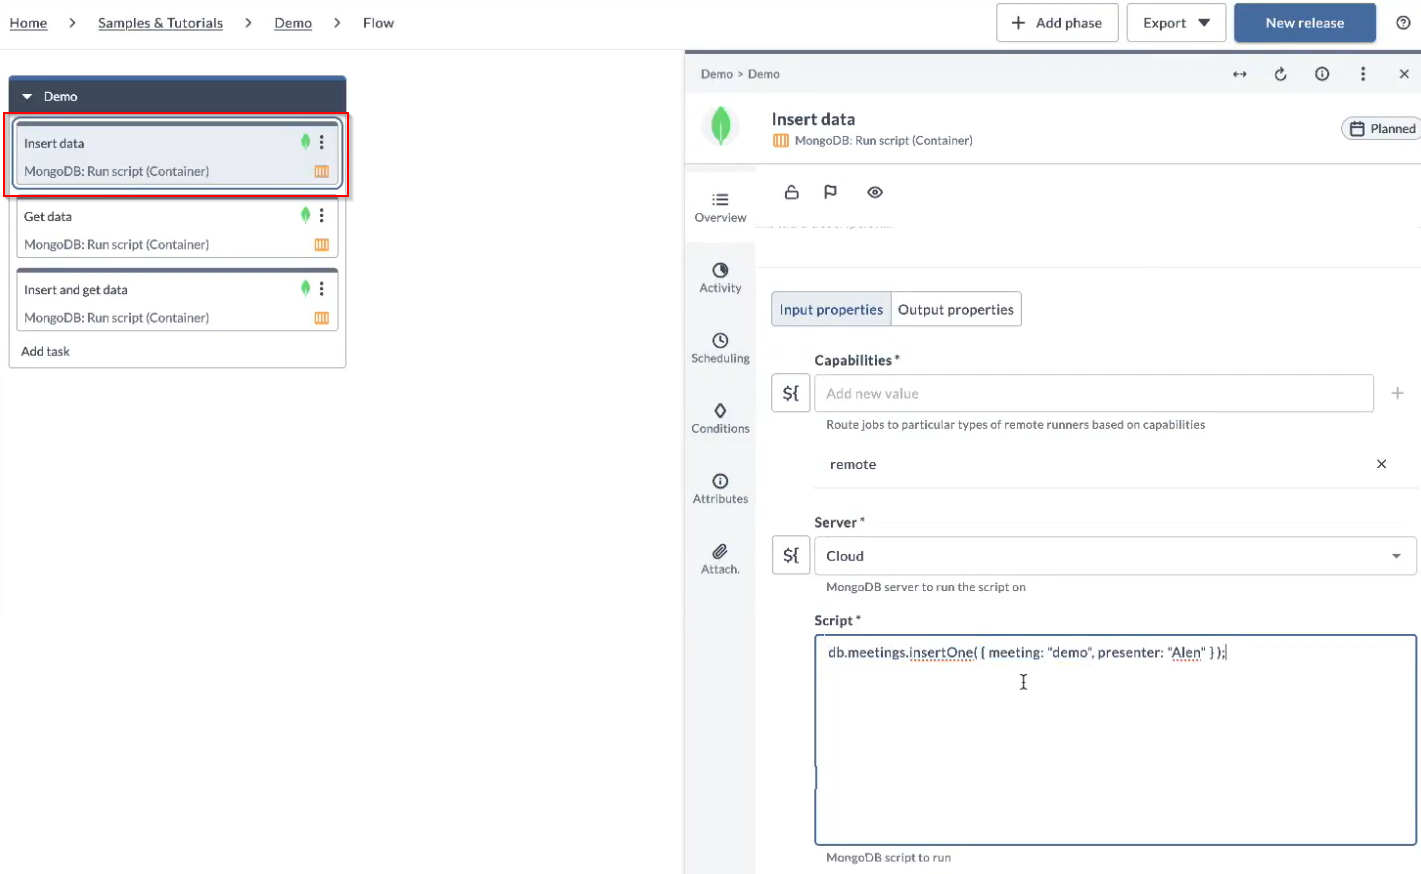Open the Overview side tab

click(720, 207)
